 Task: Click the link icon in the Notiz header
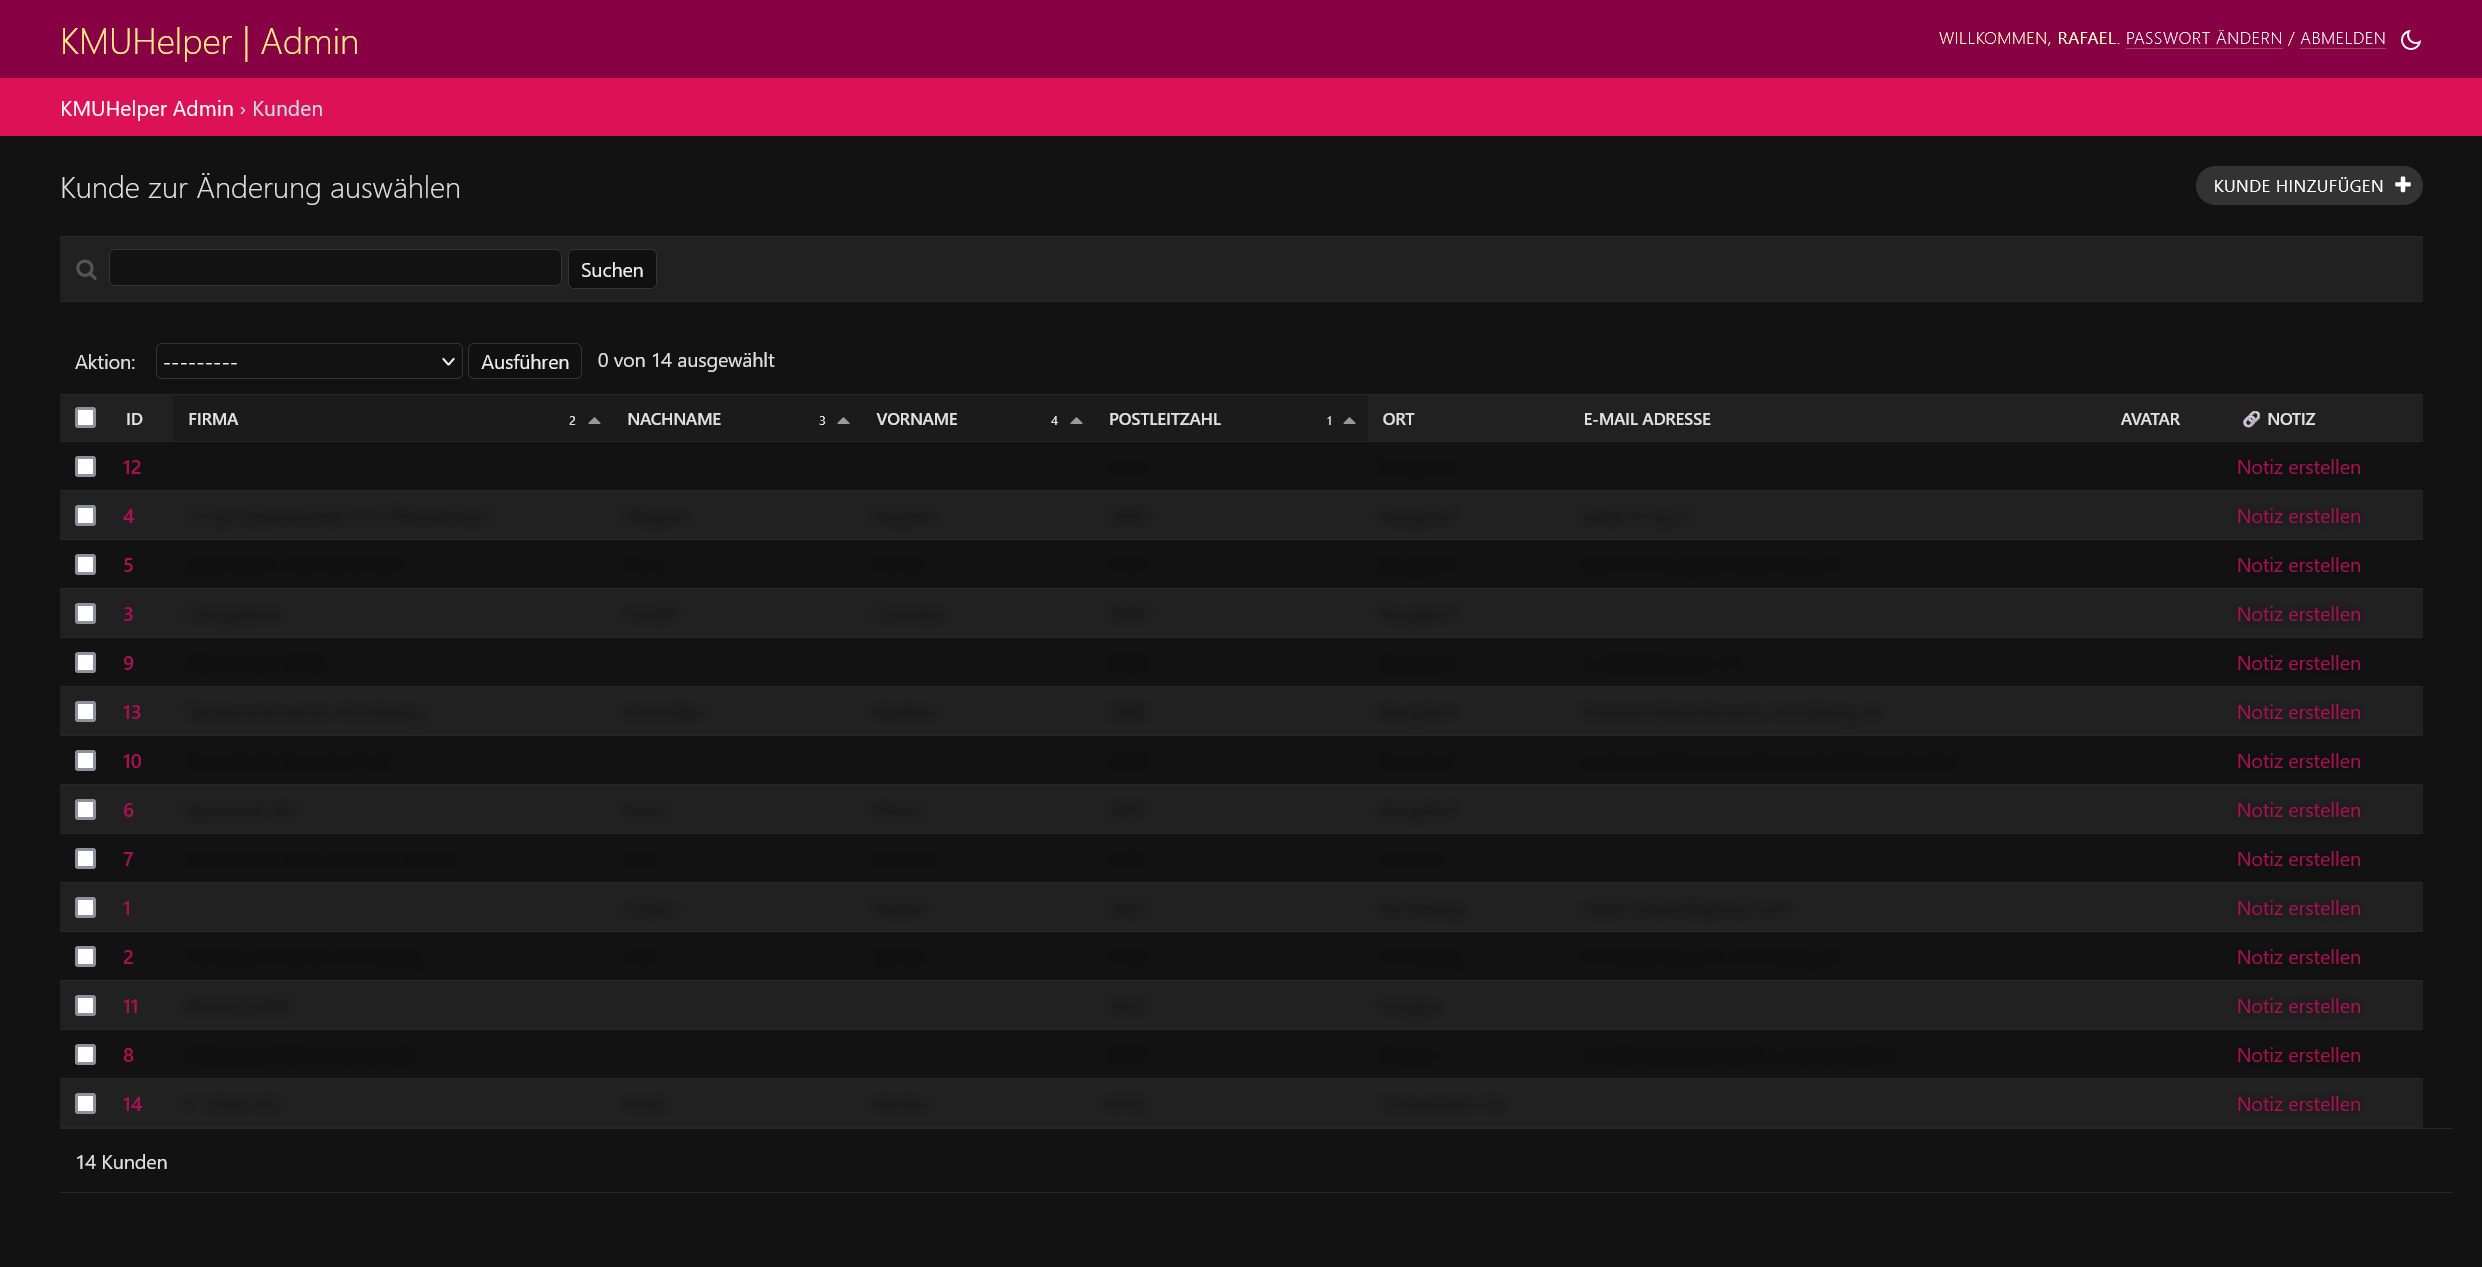[x=2251, y=419]
